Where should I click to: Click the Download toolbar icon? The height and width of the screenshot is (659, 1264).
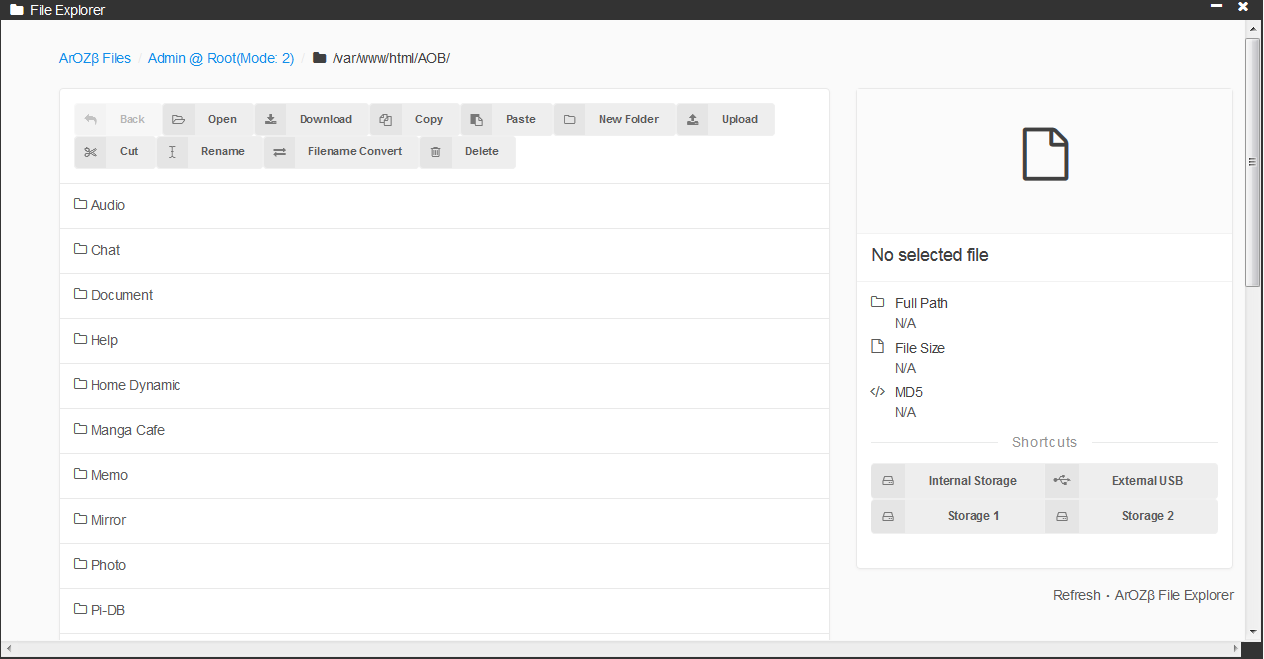pyautogui.click(x=271, y=120)
